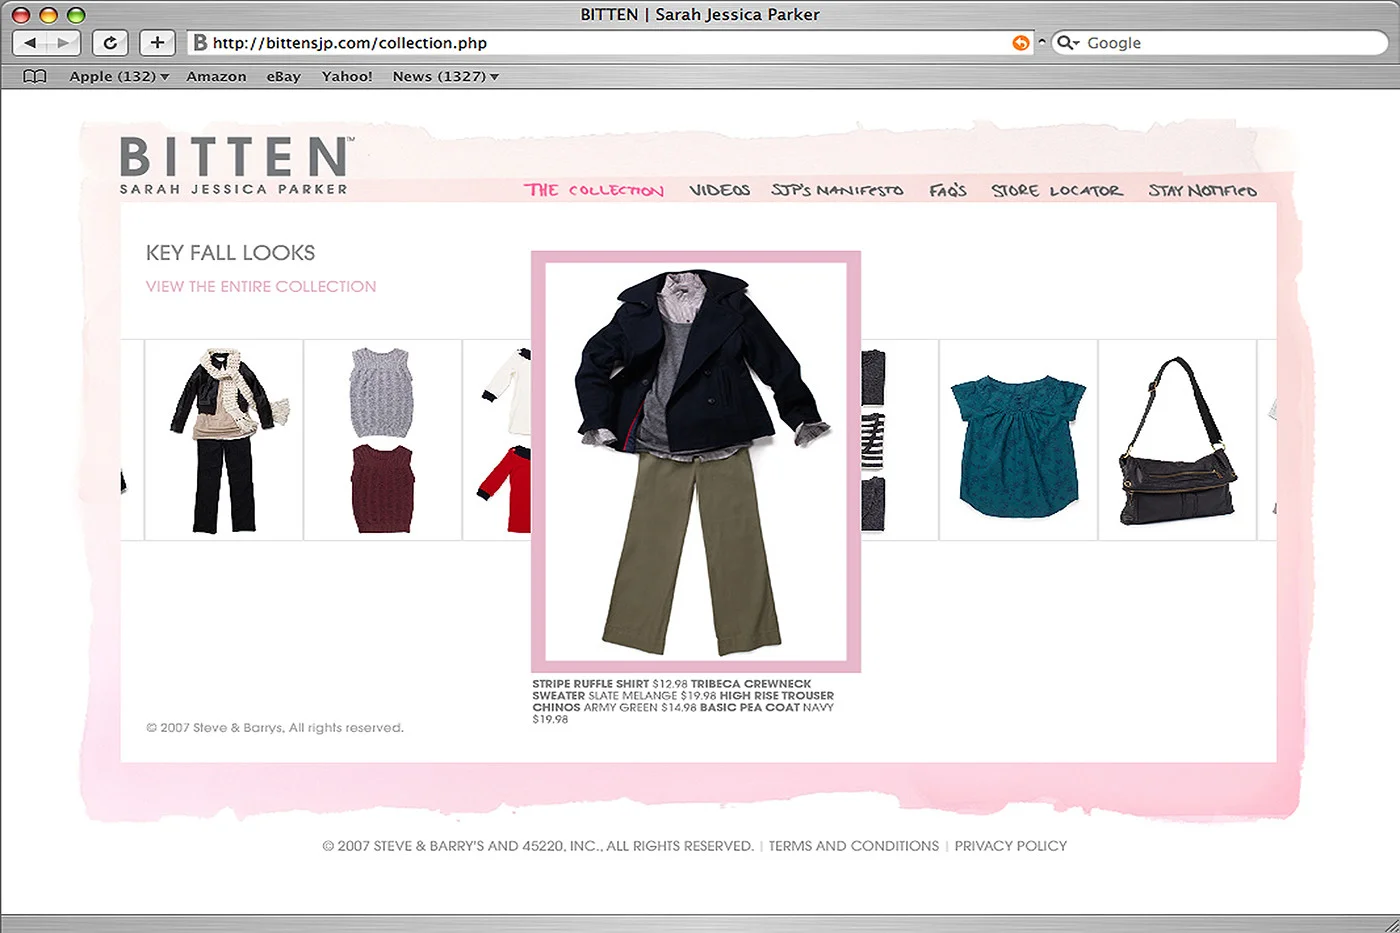The width and height of the screenshot is (1400, 933).
Task: Open the FAQ's nav tab
Action: [947, 190]
